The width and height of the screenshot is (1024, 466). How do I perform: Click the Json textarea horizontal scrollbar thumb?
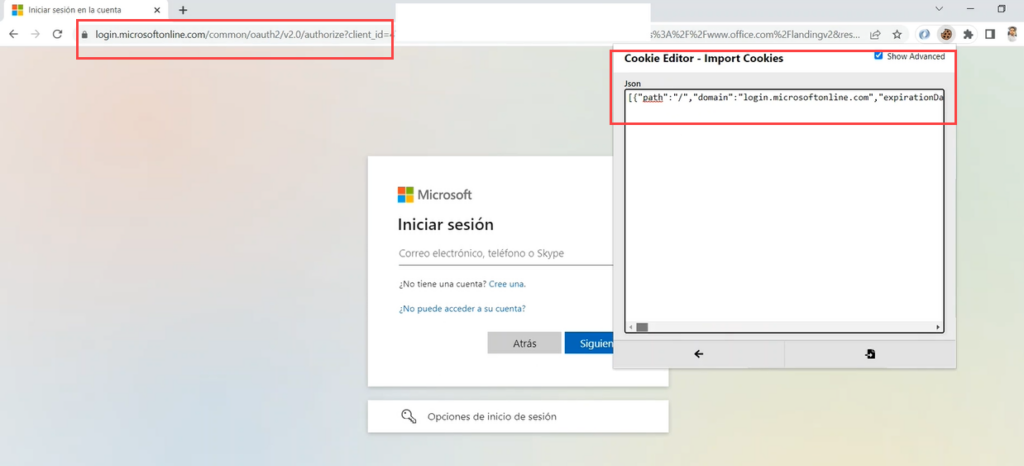coord(642,327)
